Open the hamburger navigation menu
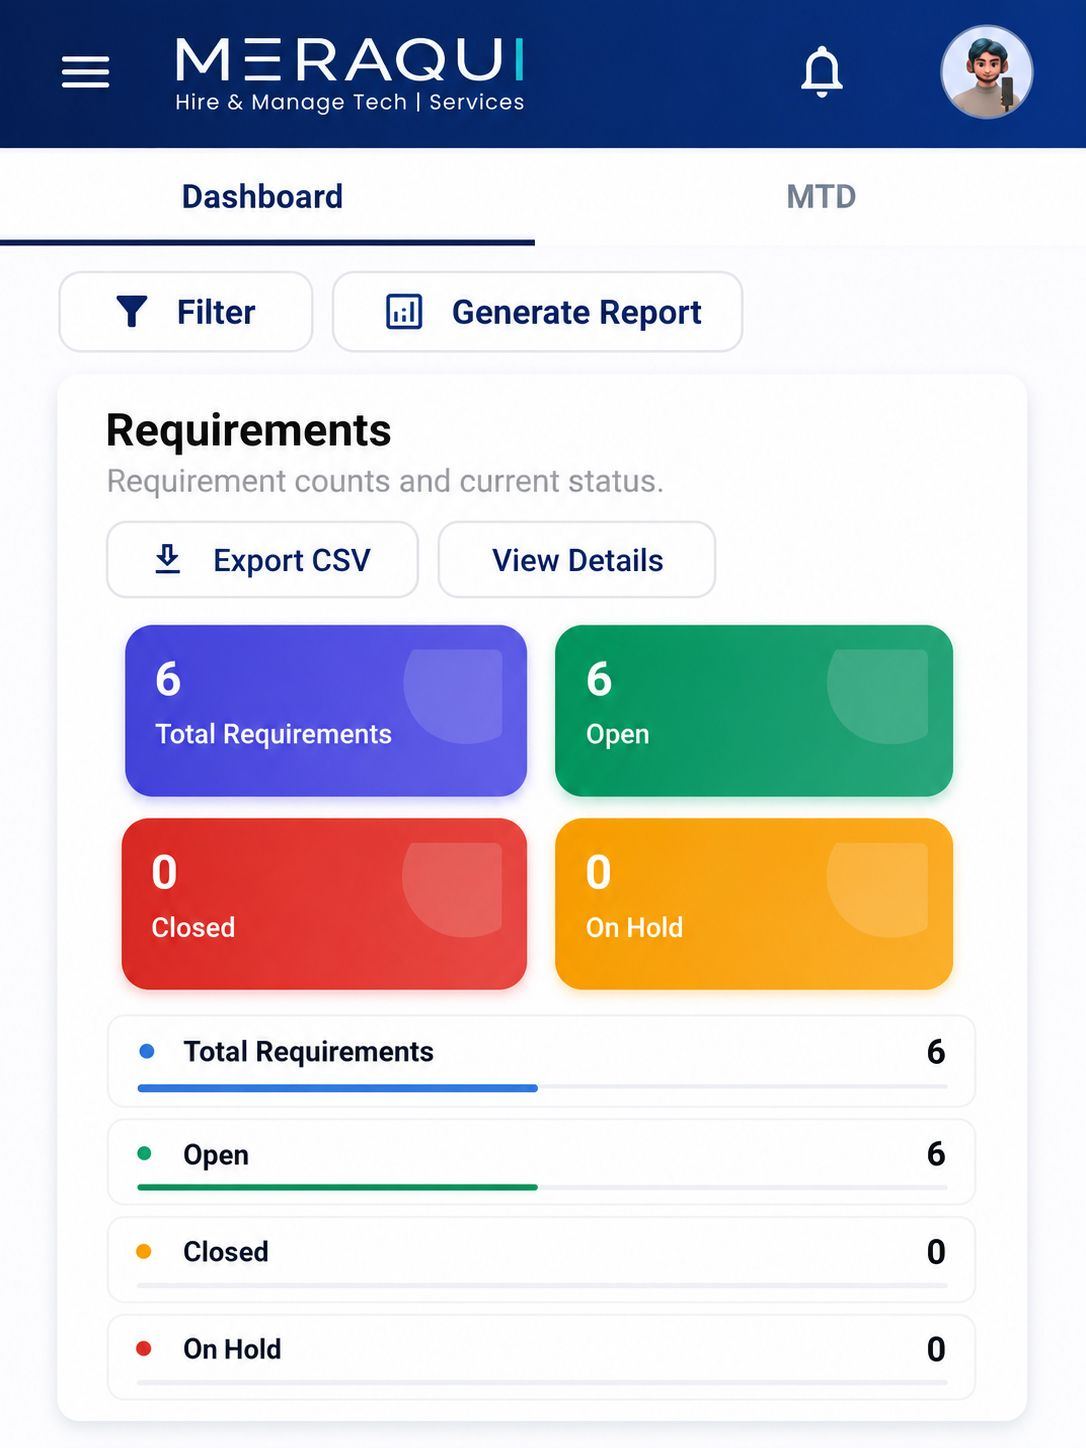 (x=85, y=72)
